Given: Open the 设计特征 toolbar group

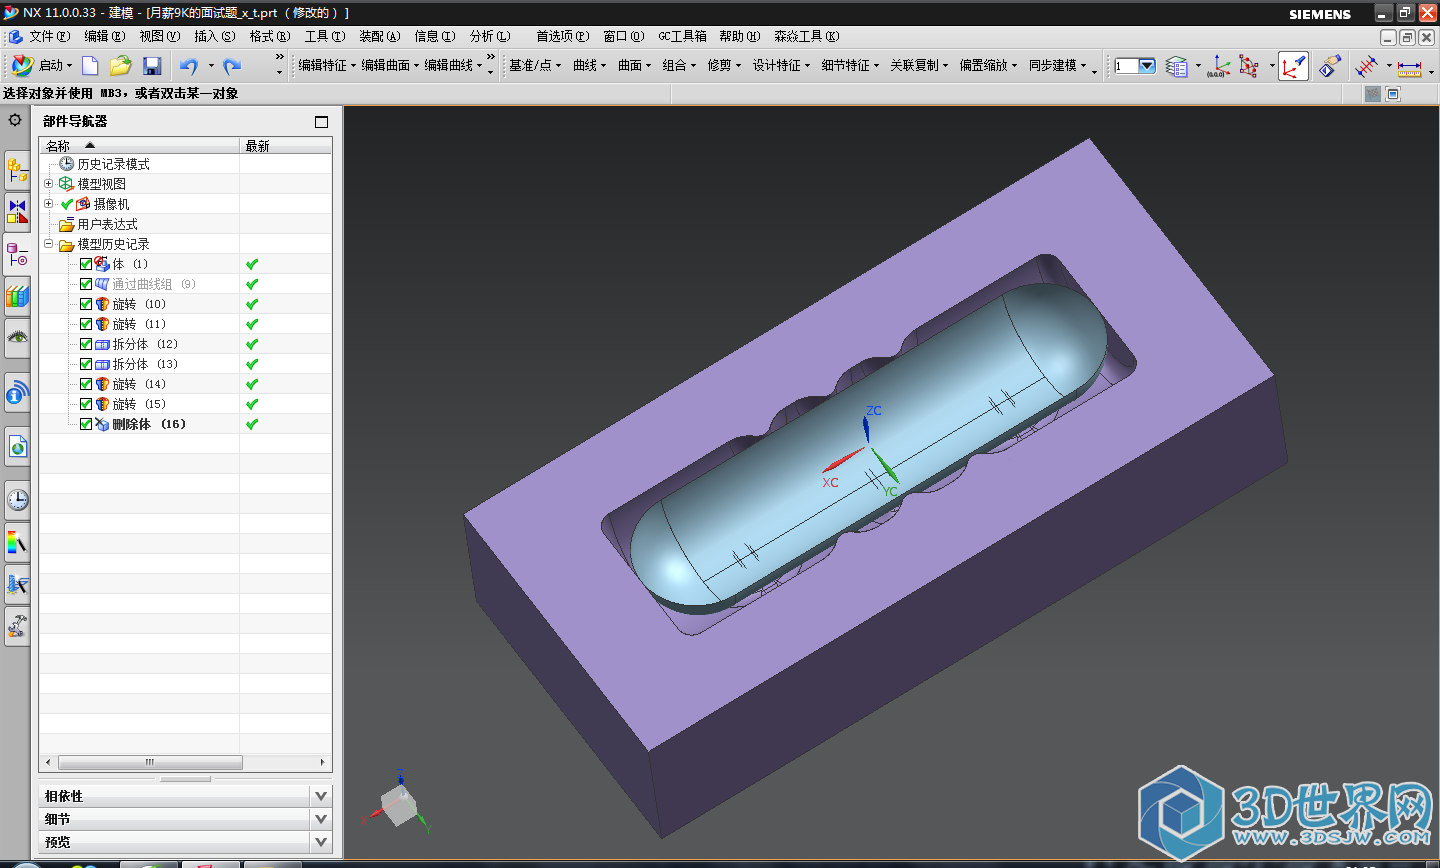Looking at the screenshot, I should point(781,66).
